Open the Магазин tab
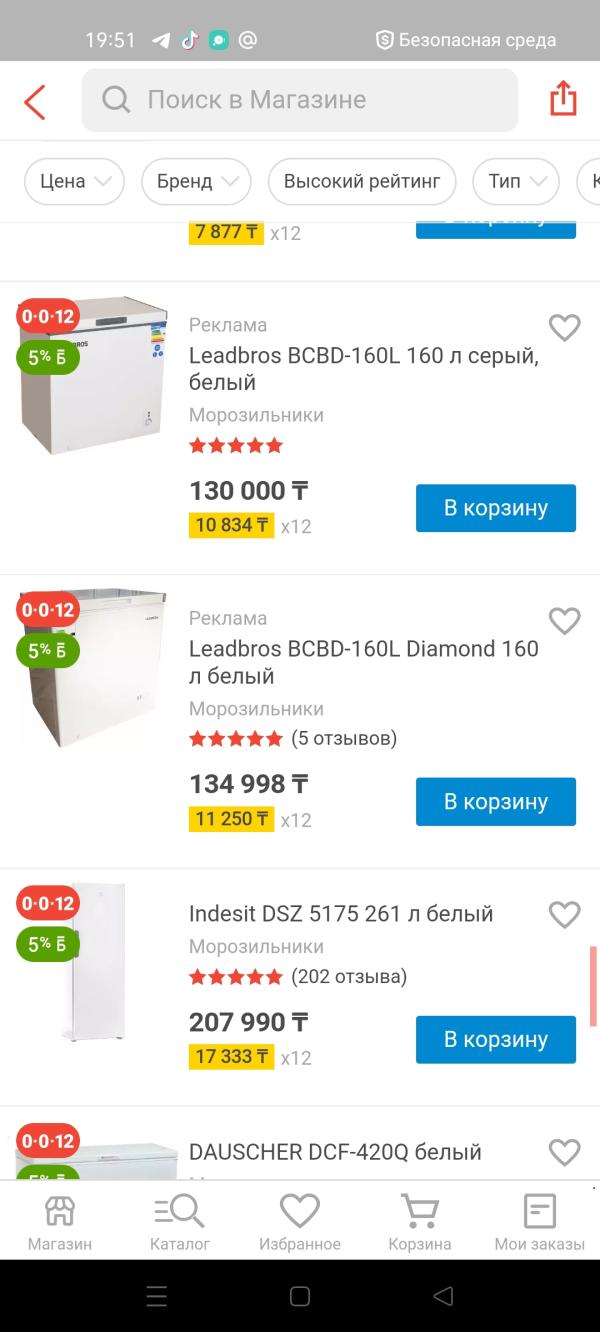Screen dimensions: 600x1332 coord(60,1222)
